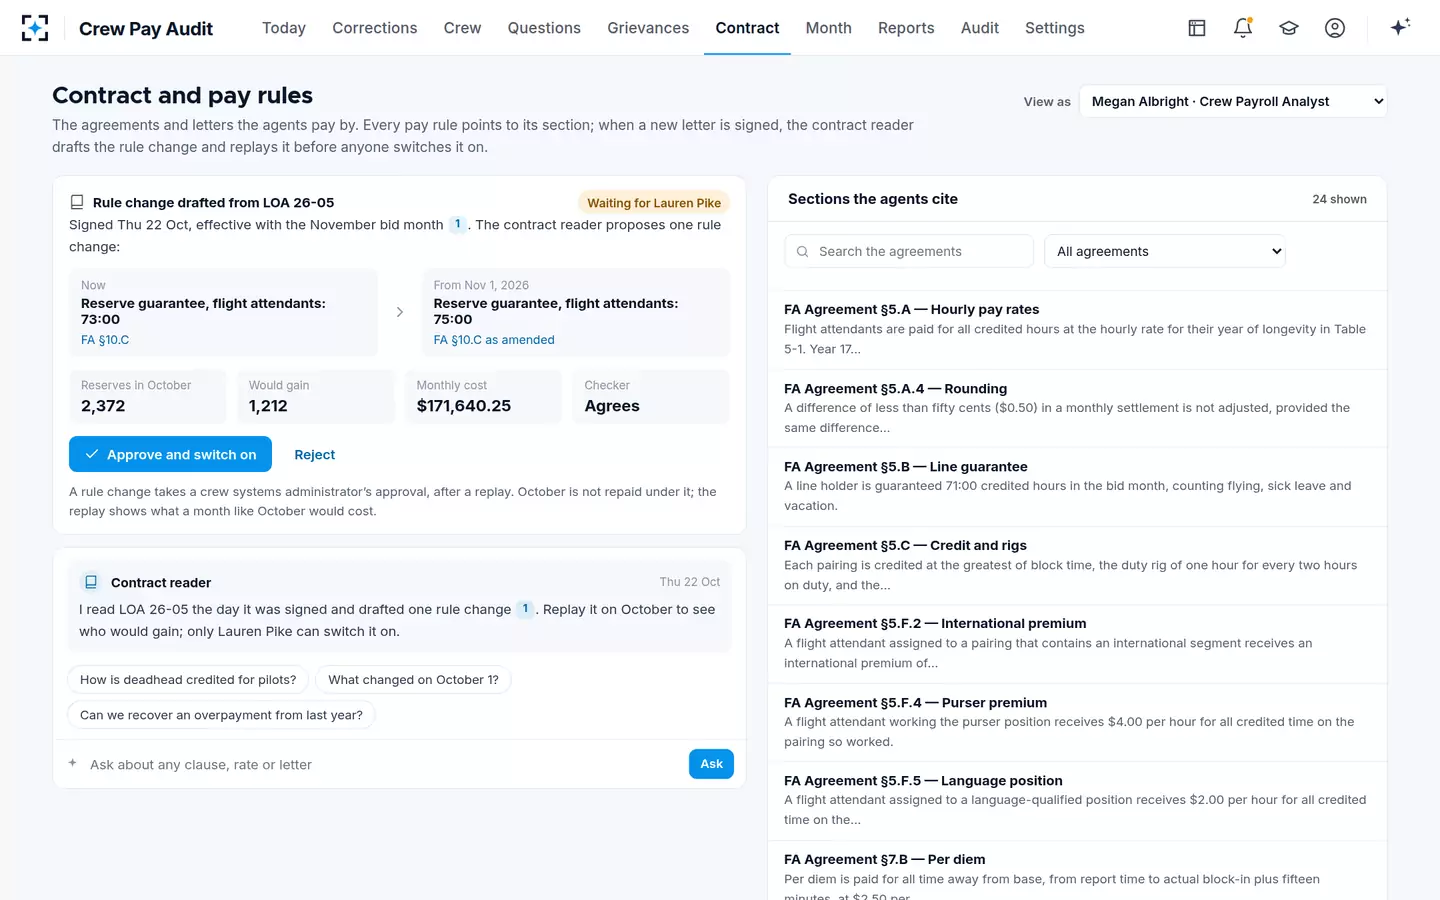Choose 'What changed on October 1?' suggestion

pos(413,680)
